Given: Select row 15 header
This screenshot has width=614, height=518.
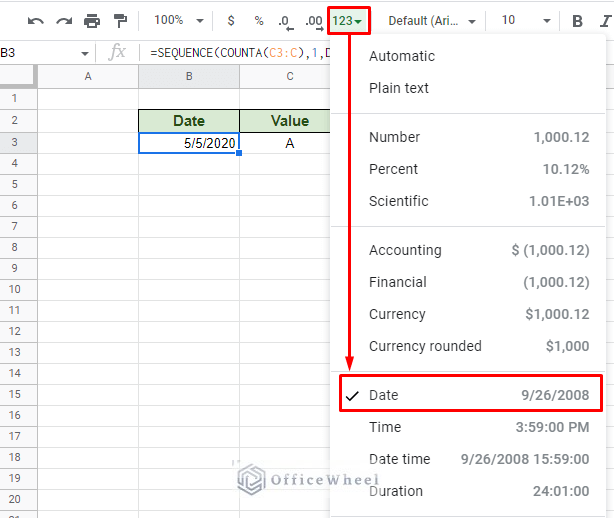Looking at the screenshot, I should click(18, 394).
